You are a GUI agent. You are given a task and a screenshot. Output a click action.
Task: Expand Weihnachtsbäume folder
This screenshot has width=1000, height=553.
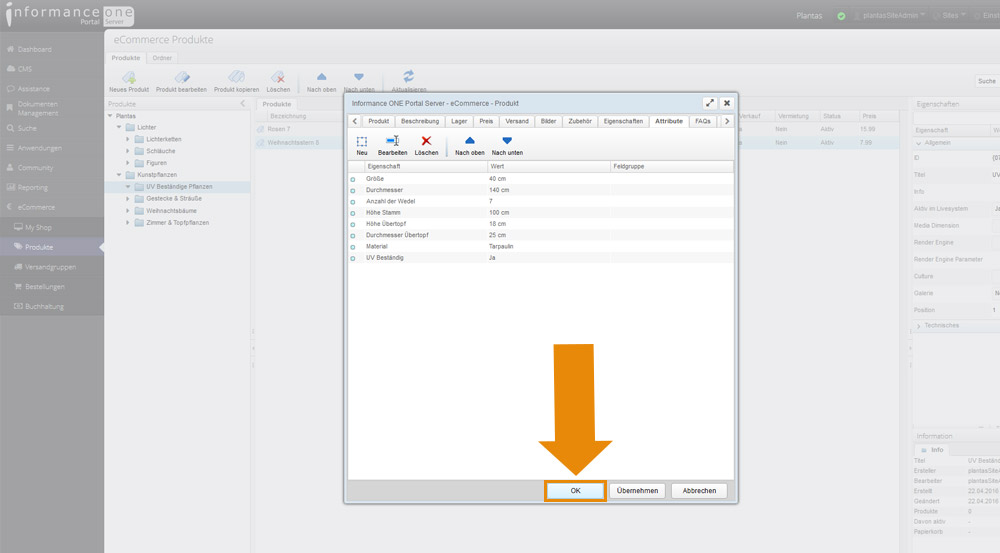click(128, 210)
